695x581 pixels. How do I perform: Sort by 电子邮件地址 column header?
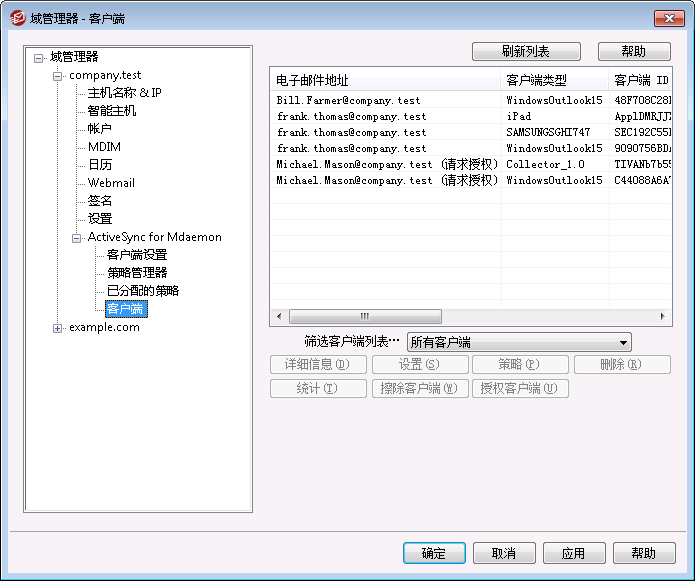pos(386,80)
